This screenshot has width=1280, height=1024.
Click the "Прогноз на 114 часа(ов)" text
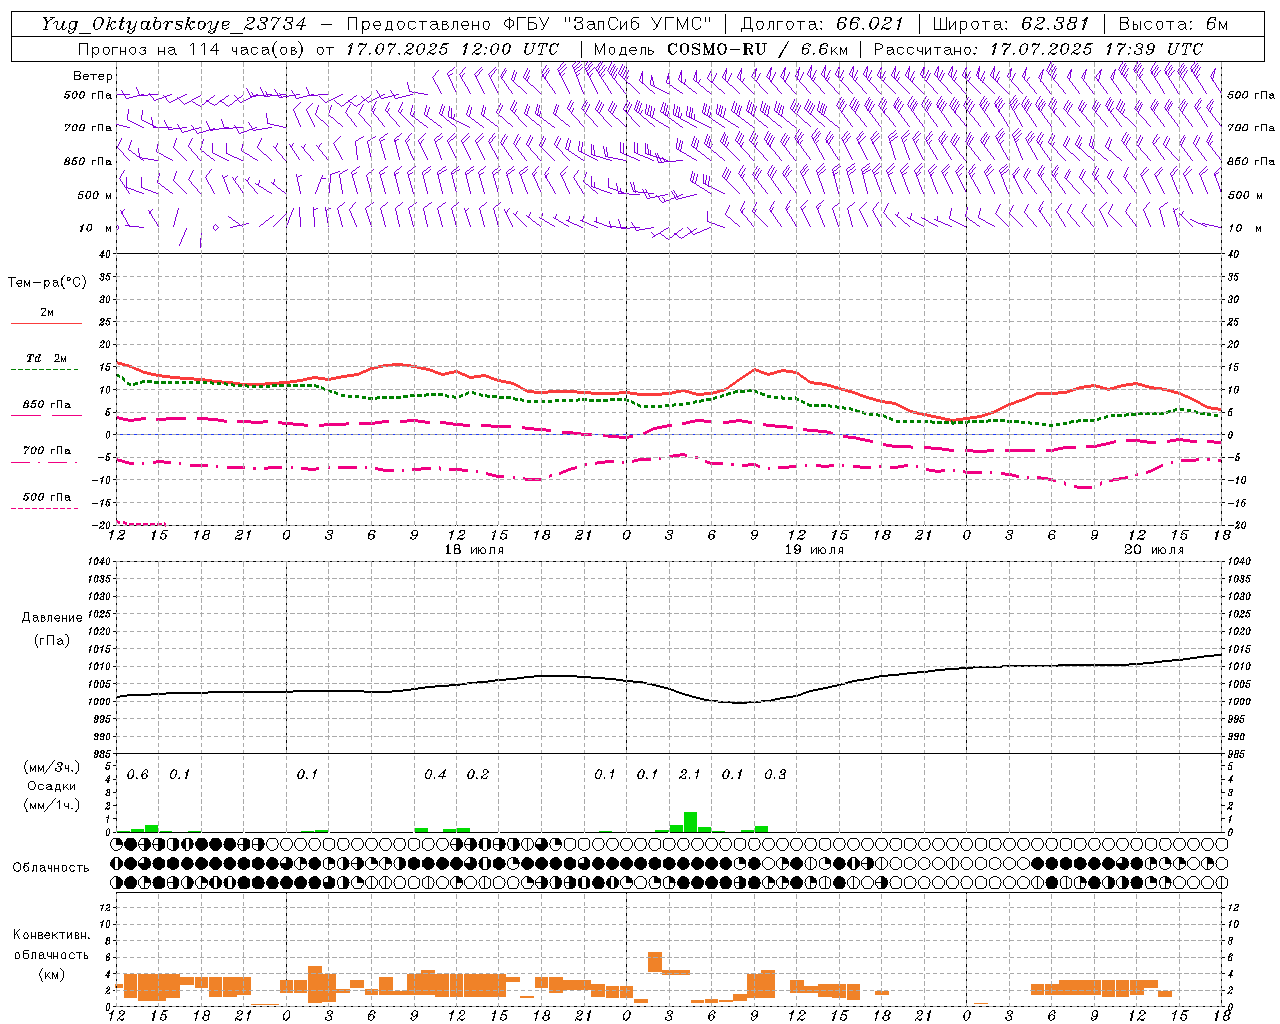point(192,49)
